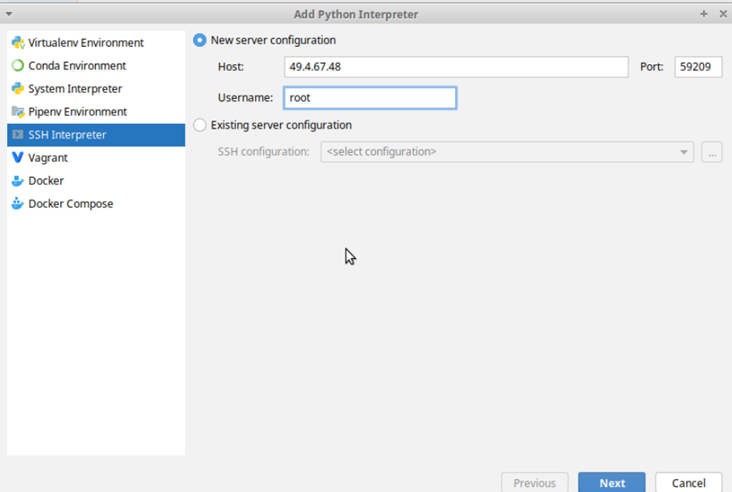732x492 pixels.
Task: Click the Virtualenv Environment python icon
Action: pyautogui.click(x=18, y=42)
